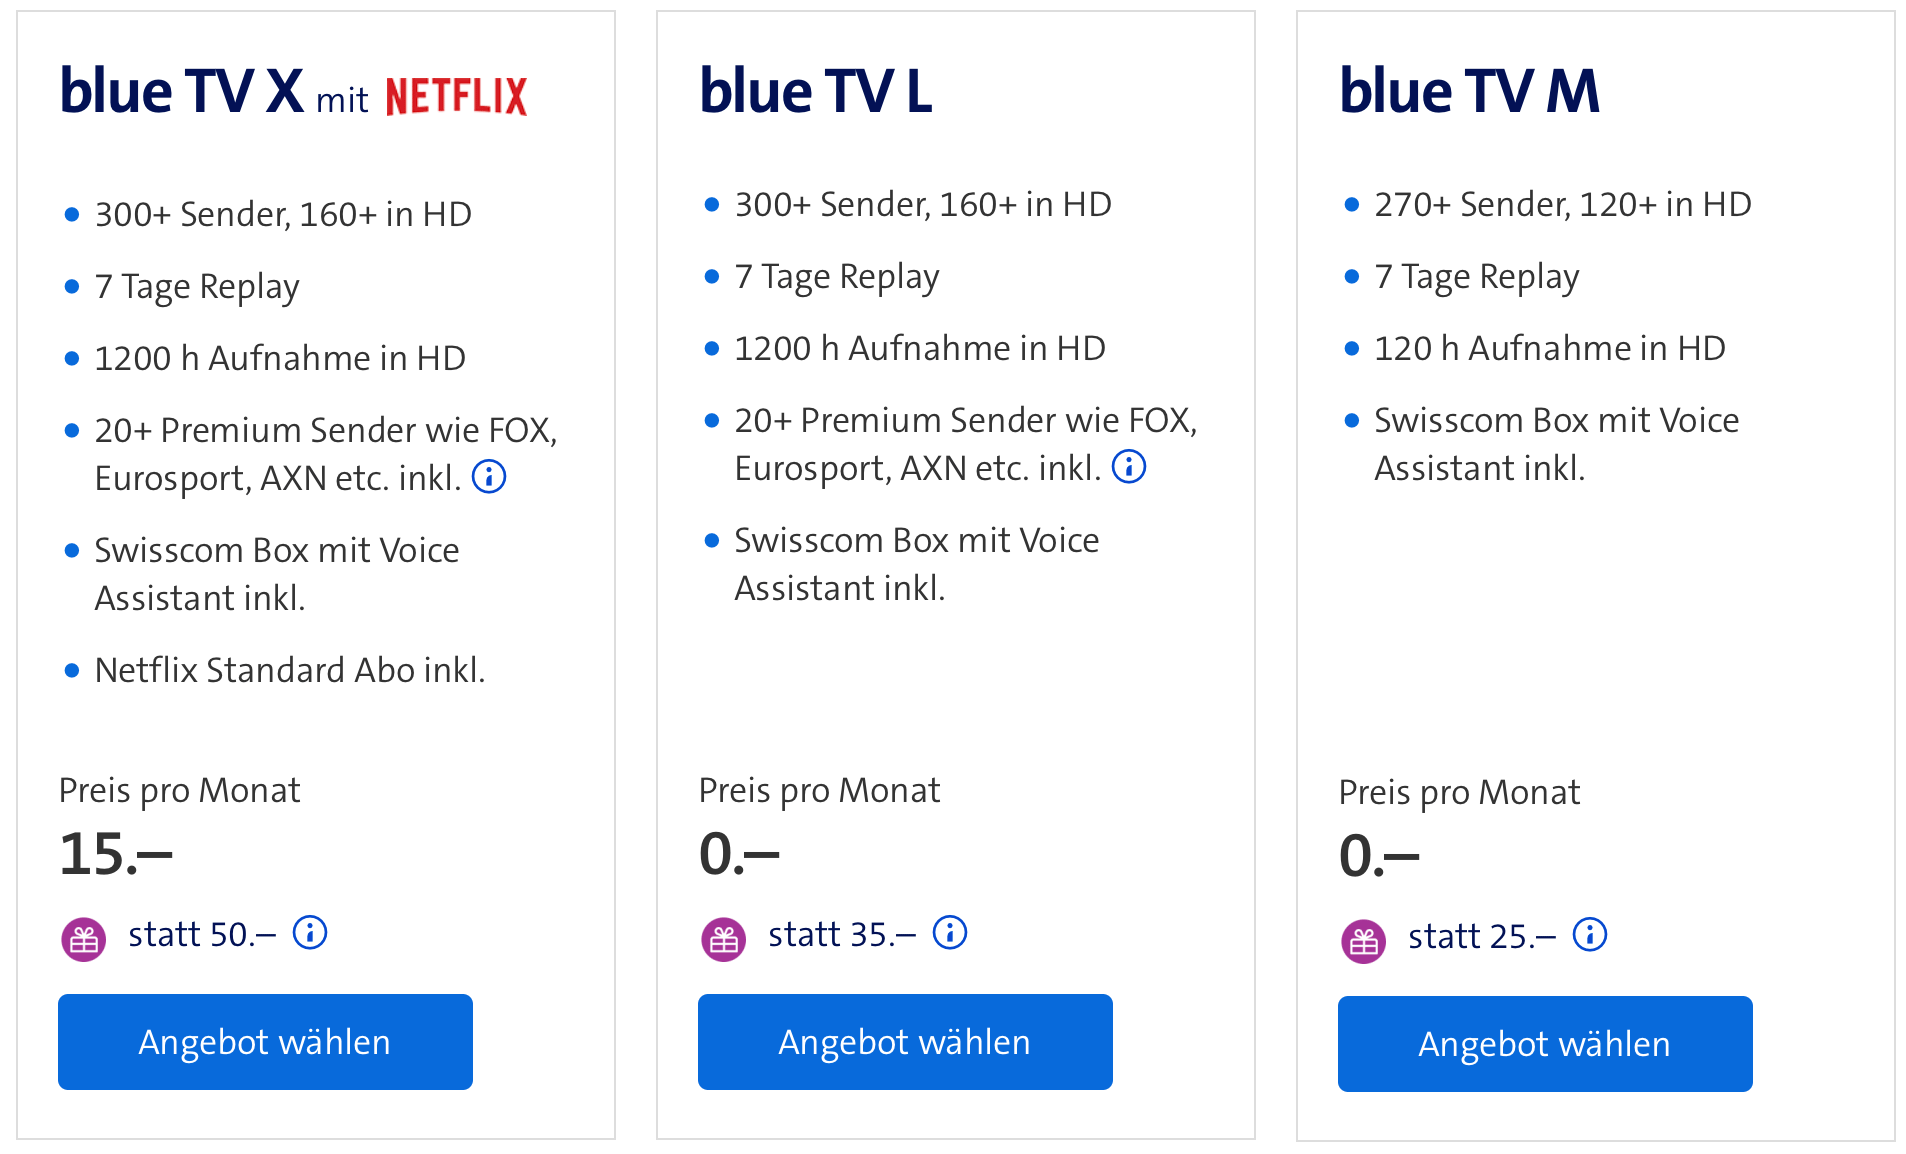Click Angebot wählen for blue TV X
The image size is (1906, 1154).
[264, 1041]
